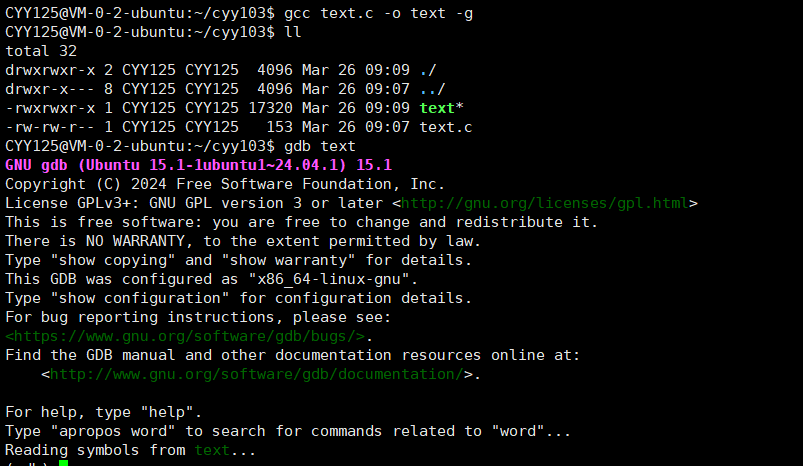Screen dimensions: 803x466
Task: Click the 'This is free software' line
Action: click(x=302, y=222)
